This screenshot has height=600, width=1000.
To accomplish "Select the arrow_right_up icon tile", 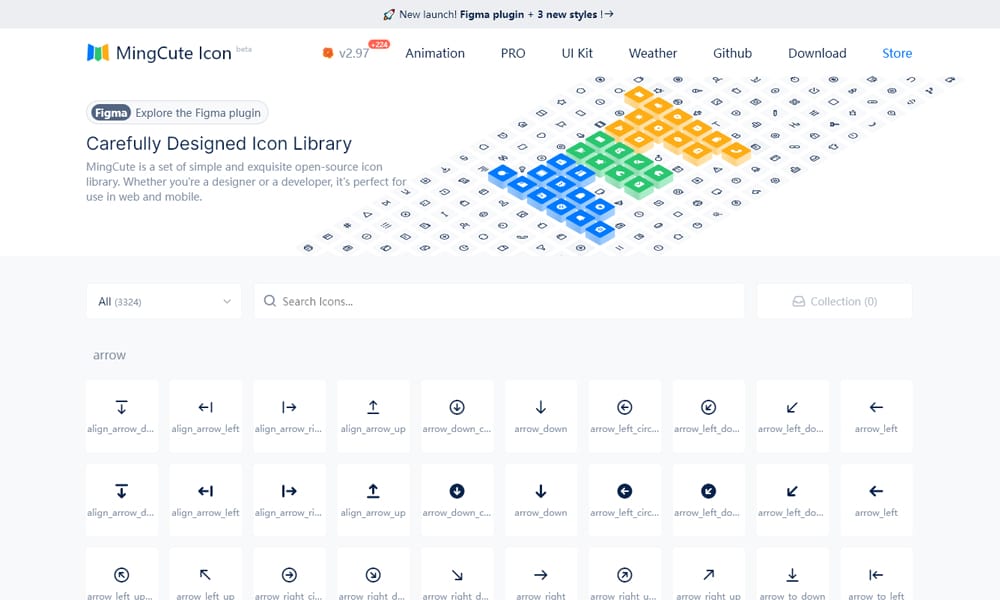I will pos(708,574).
